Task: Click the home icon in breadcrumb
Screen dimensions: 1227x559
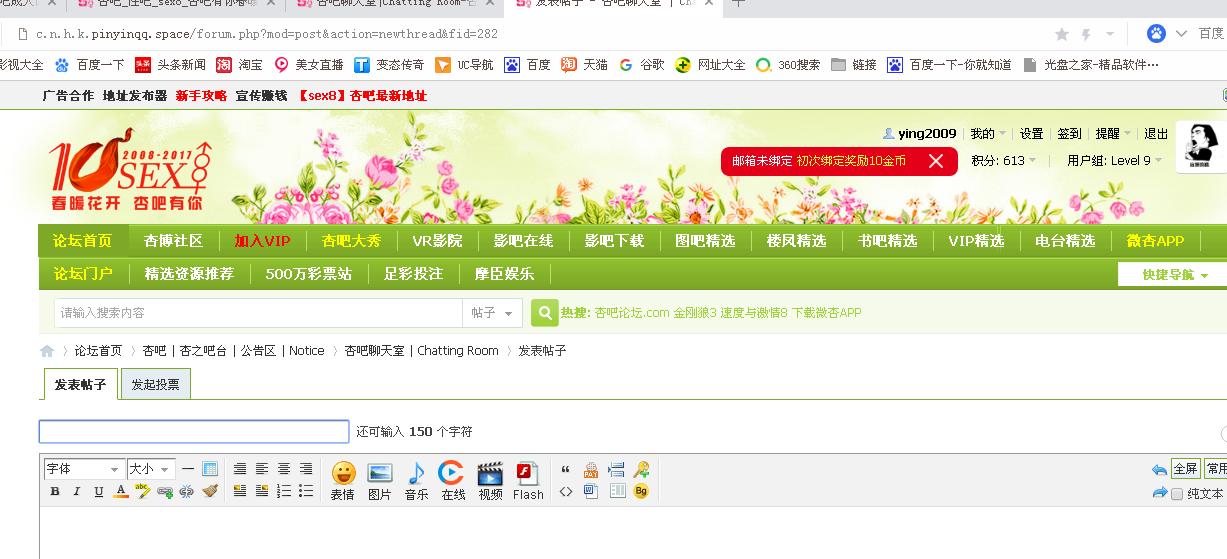Action: coord(47,351)
